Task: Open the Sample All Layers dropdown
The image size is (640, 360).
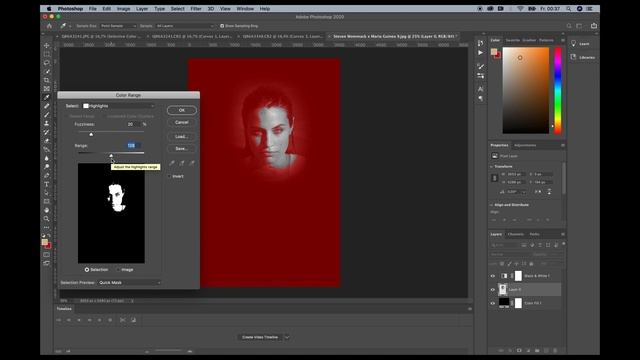Action: (x=184, y=26)
